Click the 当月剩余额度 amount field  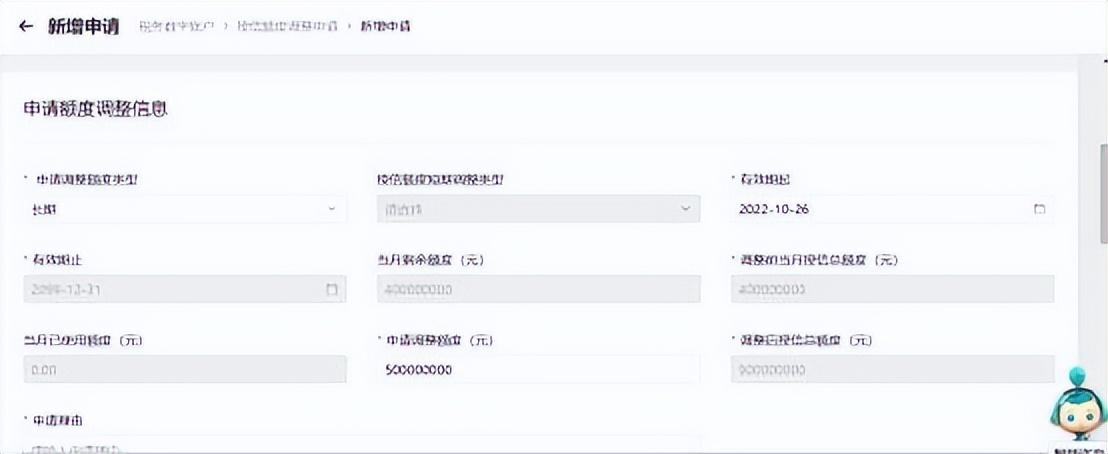click(x=538, y=289)
